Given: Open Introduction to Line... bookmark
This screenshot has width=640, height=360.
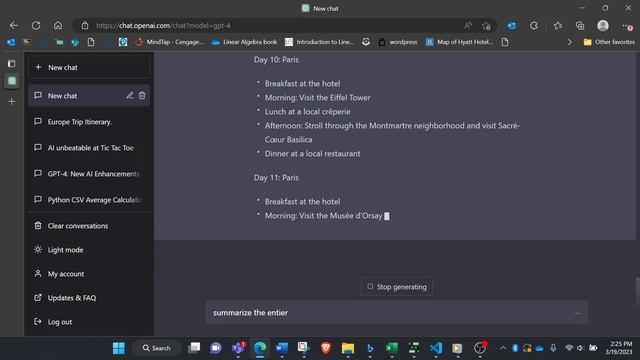Looking at the screenshot, I should pos(319,42).
